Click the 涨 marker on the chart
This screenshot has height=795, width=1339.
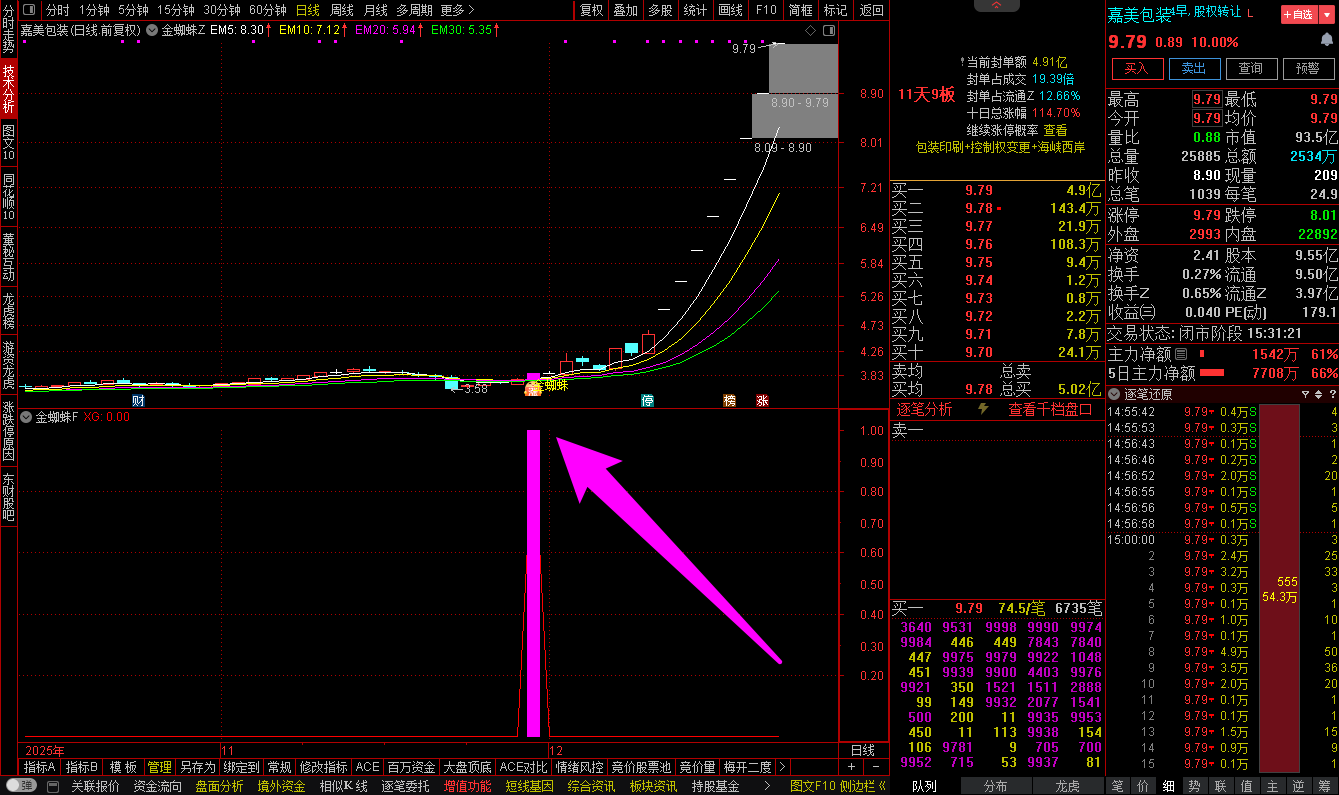click(x=762, y=400)
